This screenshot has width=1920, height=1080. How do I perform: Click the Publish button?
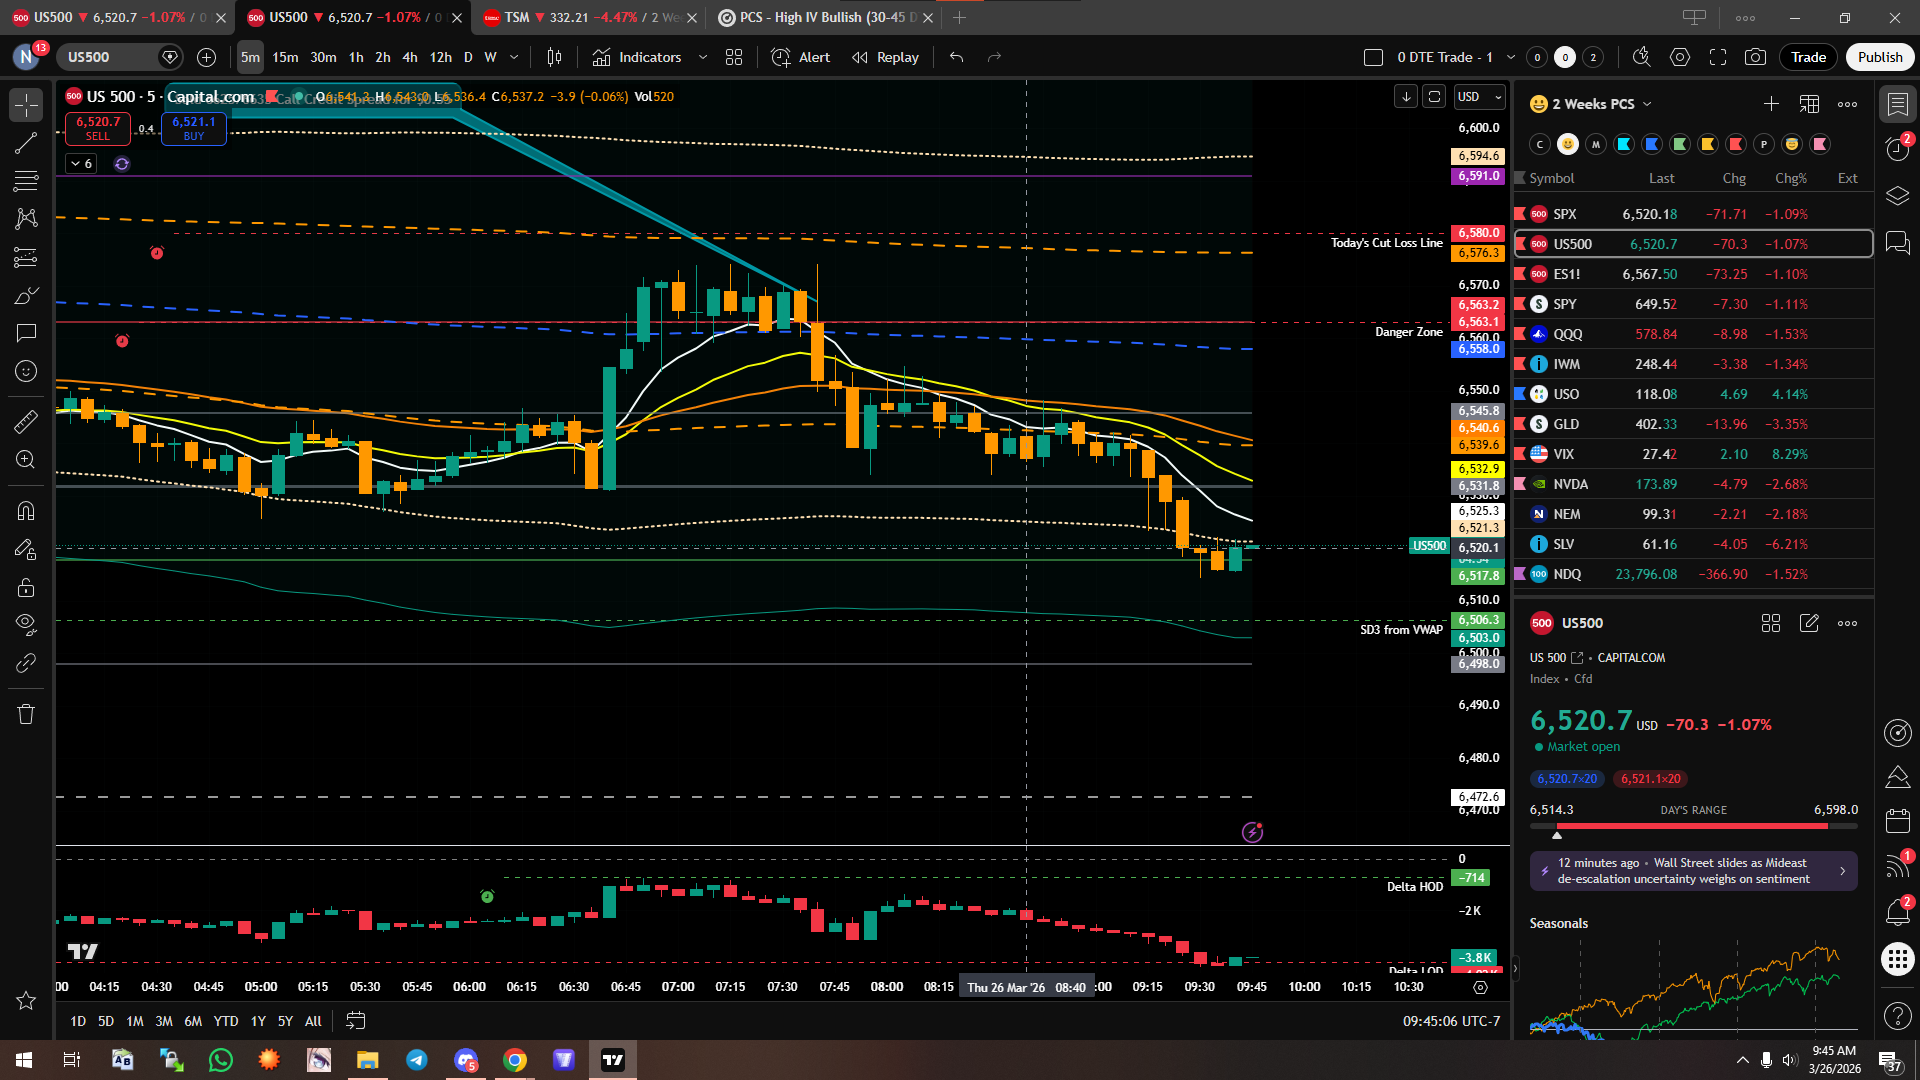coord(1879,57)
